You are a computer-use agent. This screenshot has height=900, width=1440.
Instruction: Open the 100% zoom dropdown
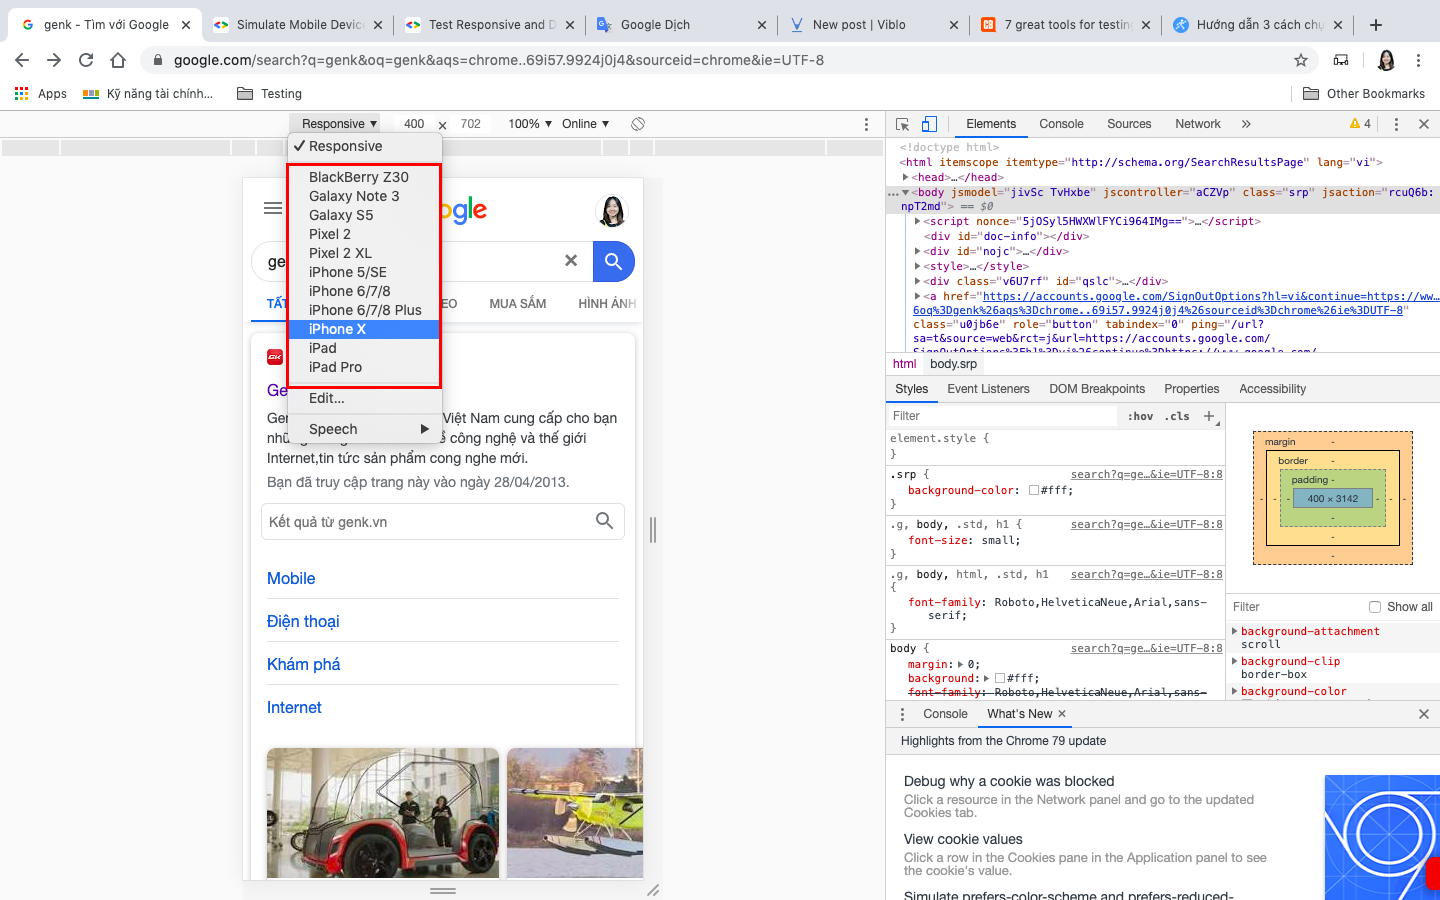pos(530,124)
